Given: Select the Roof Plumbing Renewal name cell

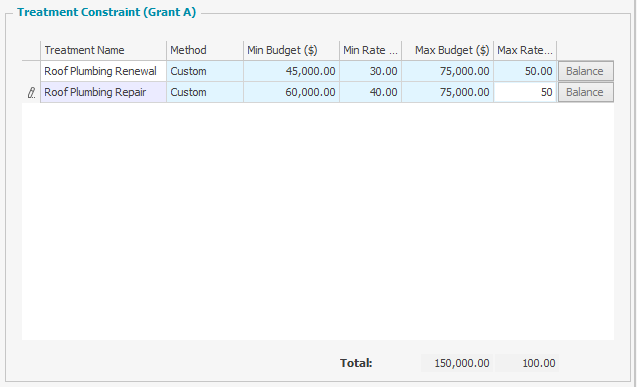Looking at the screenshot, I should tap(103, 71).
